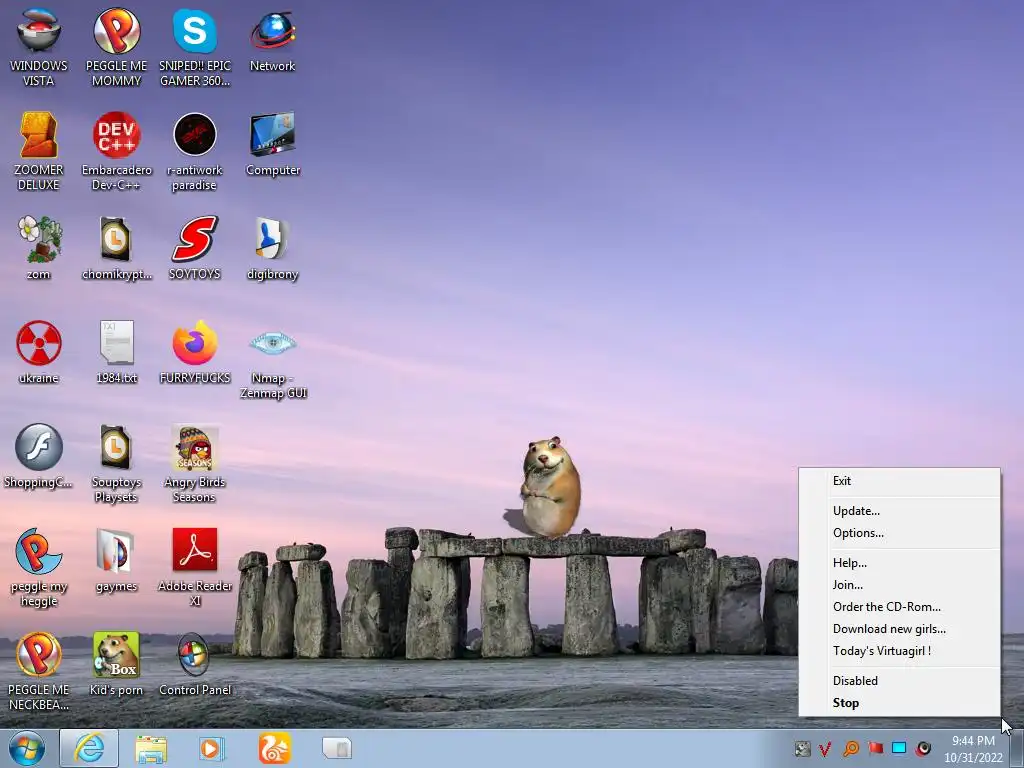1024x768 pixels.
Task: Open Windows Explorer folder in taskbar
Action: [x=151, y=748]
